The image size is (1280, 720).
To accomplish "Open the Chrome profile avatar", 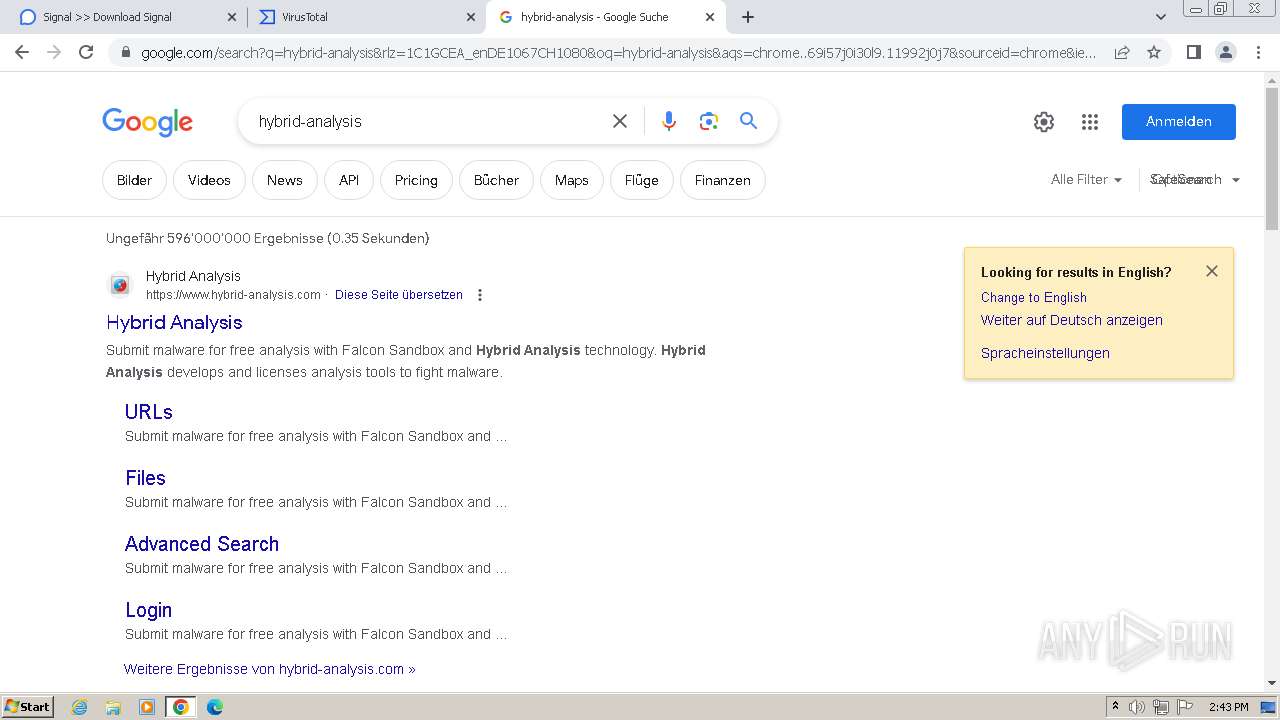I will tap(1225, 52).
